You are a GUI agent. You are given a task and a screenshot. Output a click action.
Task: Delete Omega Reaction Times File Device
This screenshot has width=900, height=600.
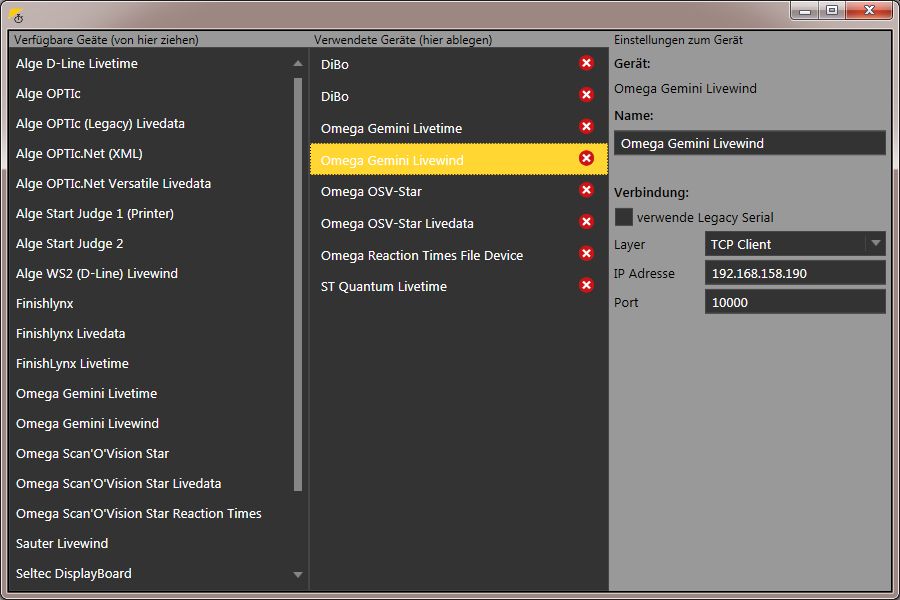pos(586,254)
